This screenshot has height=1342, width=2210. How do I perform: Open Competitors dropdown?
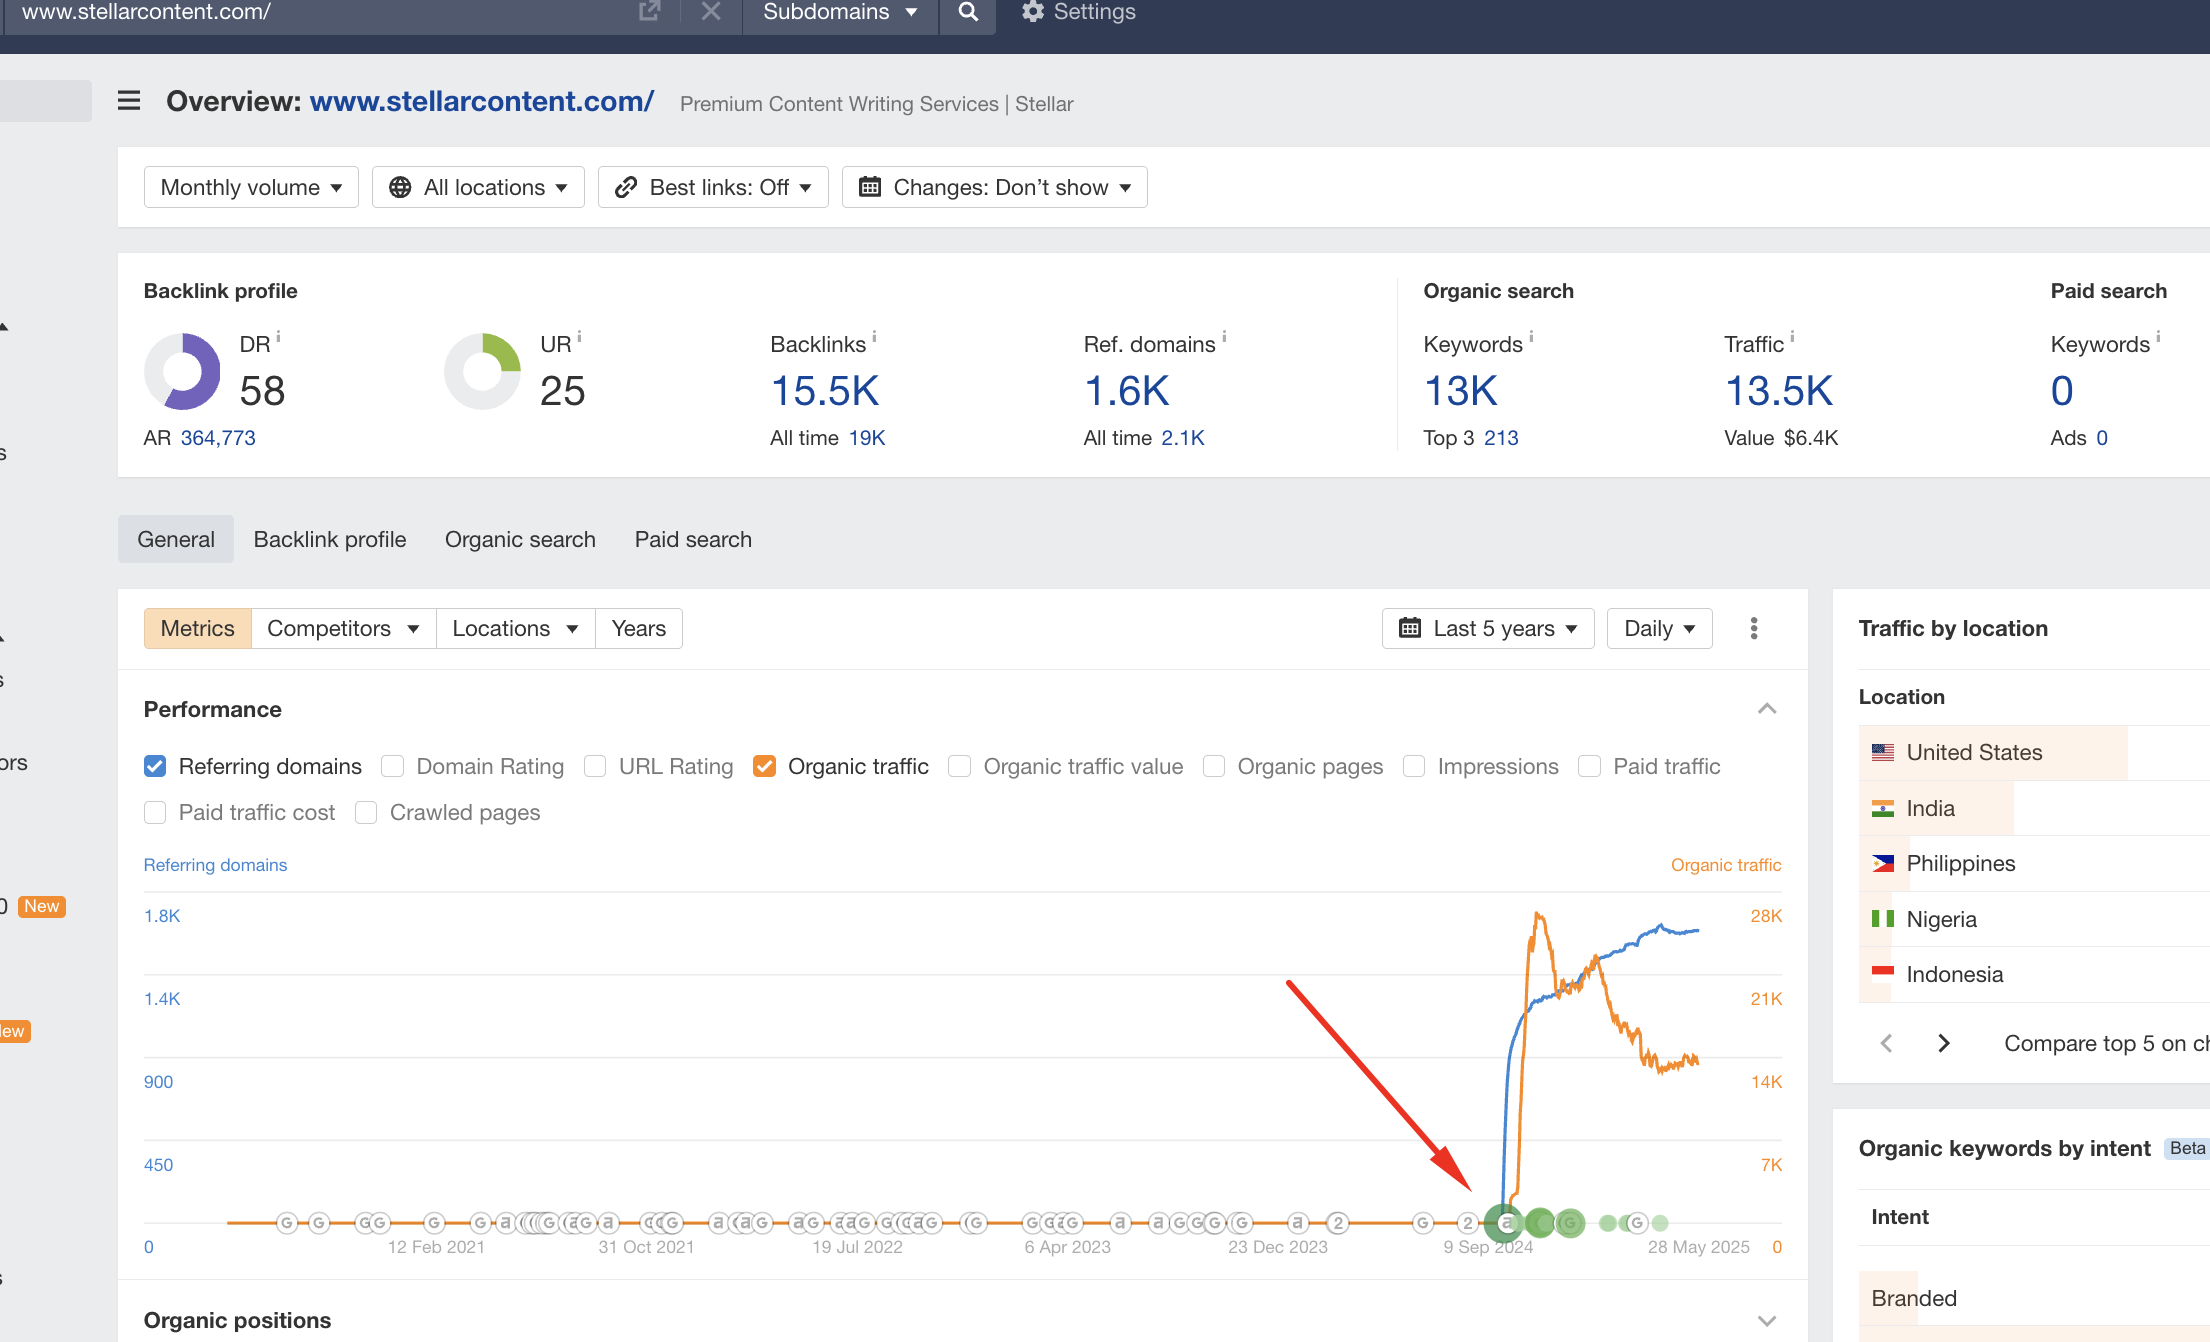point(343,628)
